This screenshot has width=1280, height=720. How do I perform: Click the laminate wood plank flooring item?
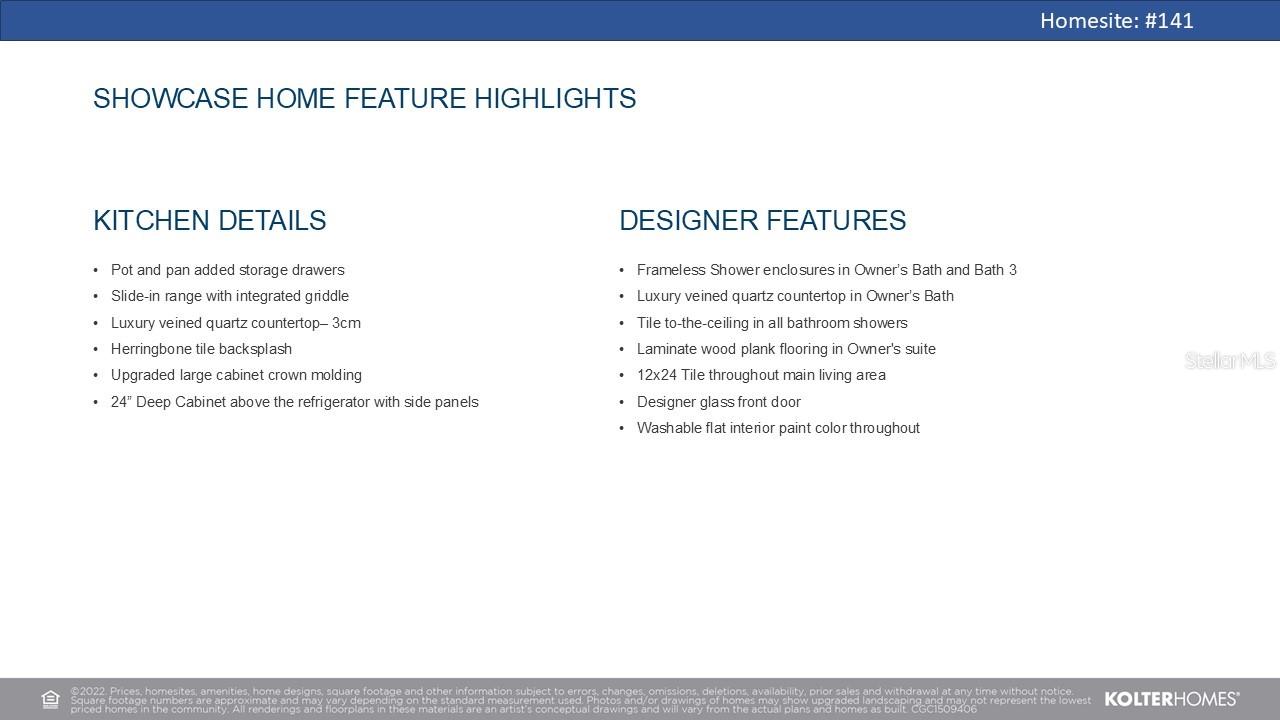786,349
